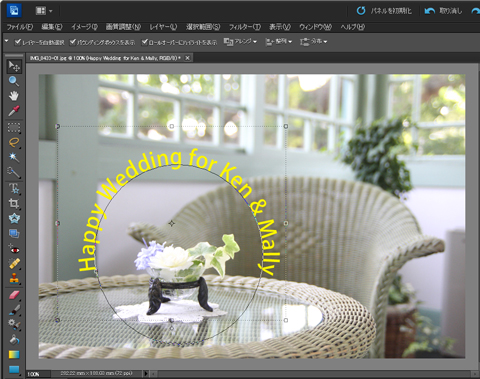This screenshot has width=480, height=379.
Task: Open the イメージ(I) menu
Action: pyautogui.click(x=84, y=27)
